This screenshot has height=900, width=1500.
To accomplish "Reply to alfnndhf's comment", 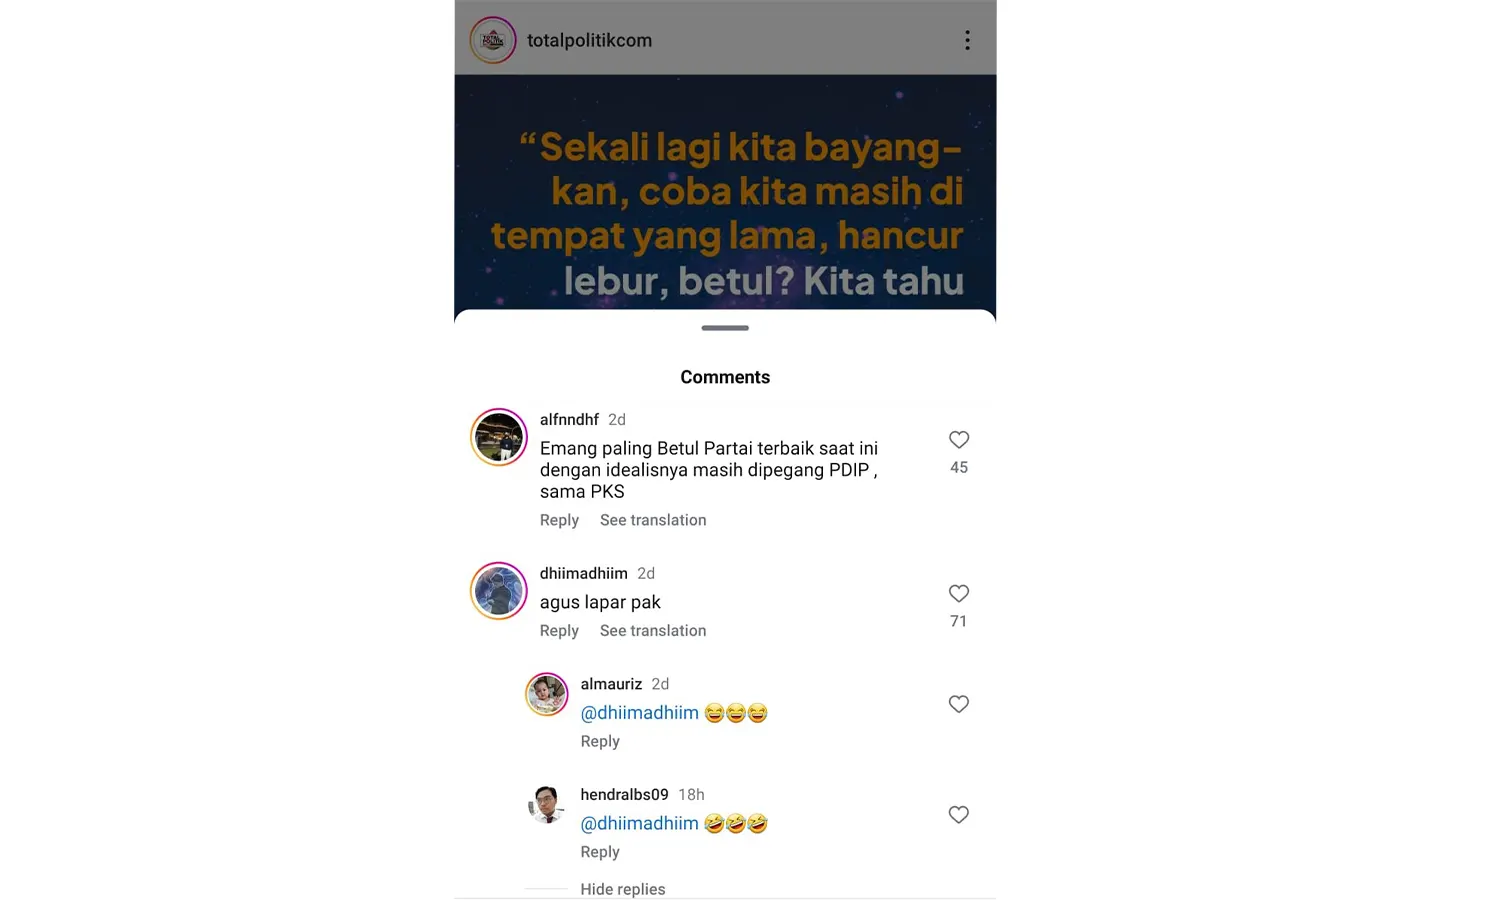I will coord(559,520).
